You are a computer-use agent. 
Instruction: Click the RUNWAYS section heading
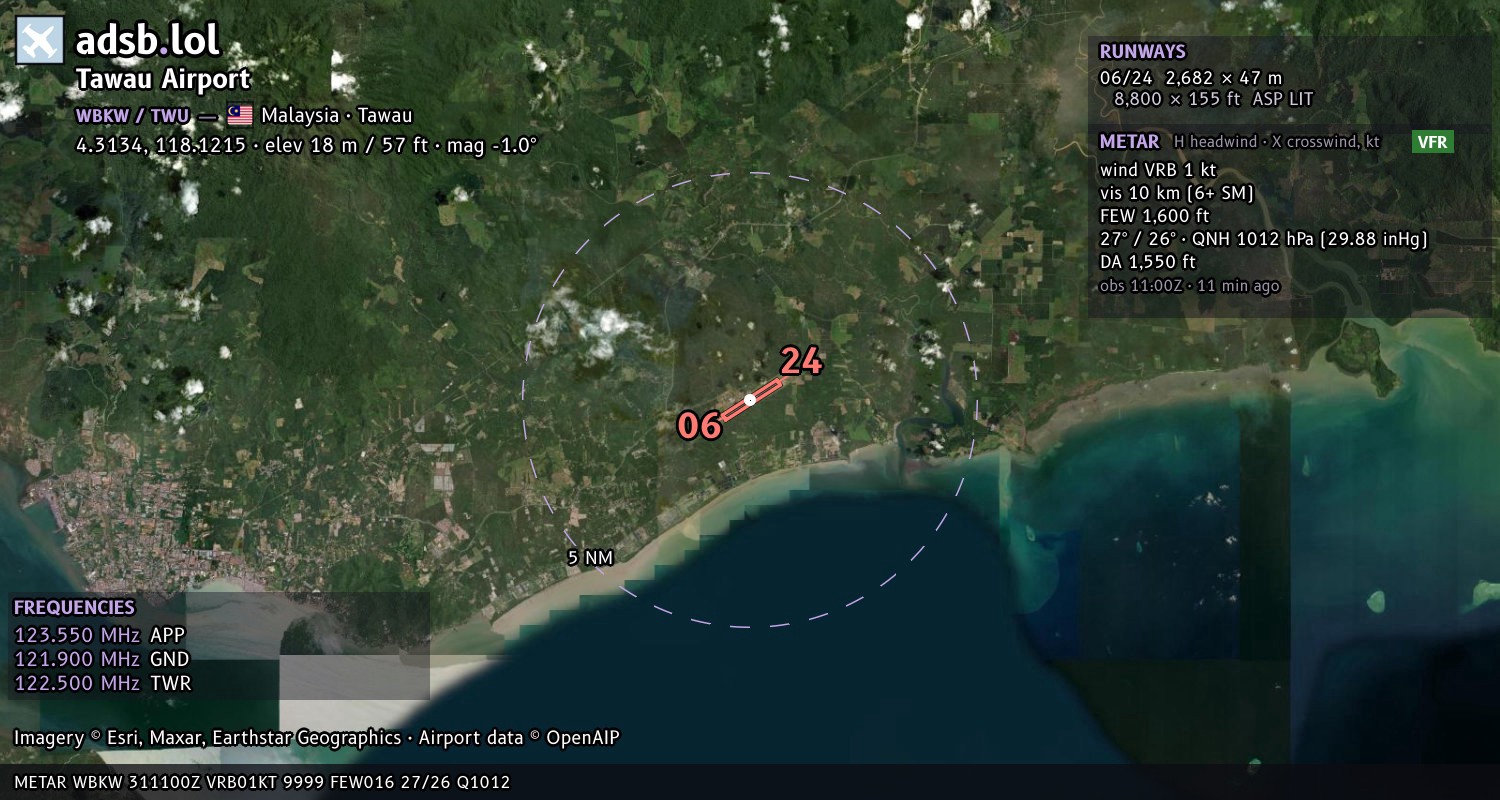pyautogui.click(x=1142, y=52)
